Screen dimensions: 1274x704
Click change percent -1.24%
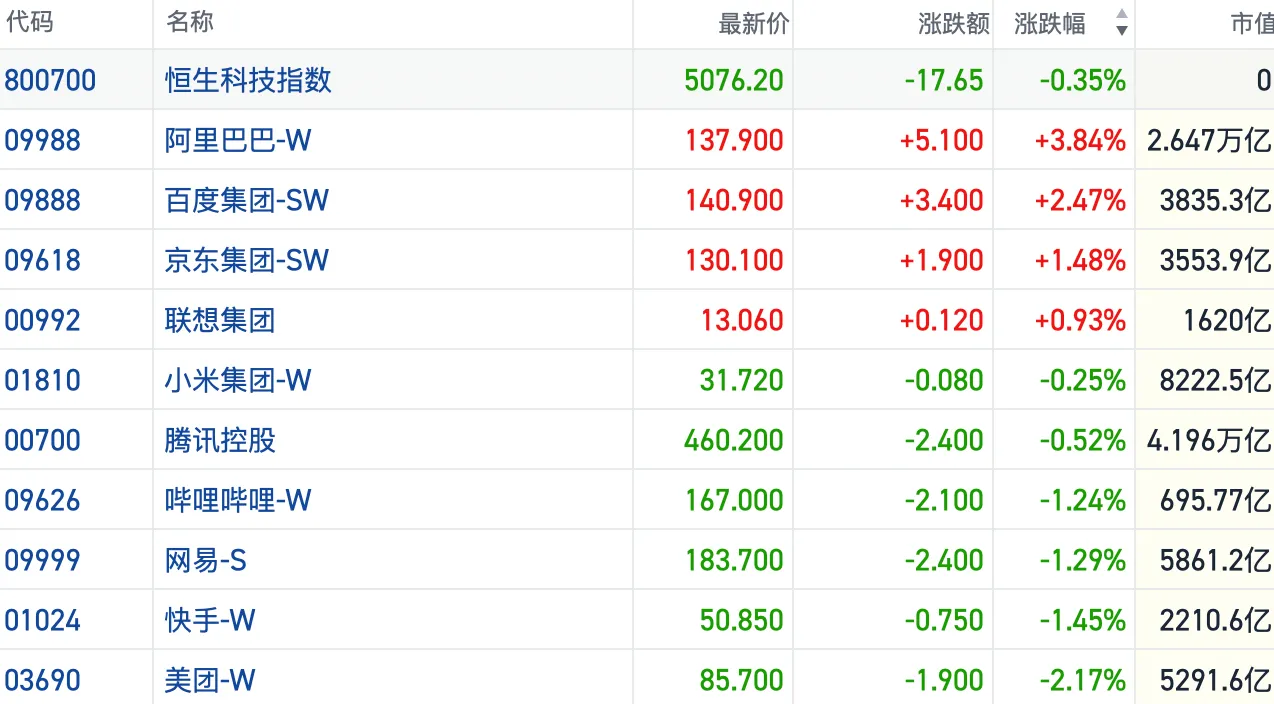point(1083,500)
